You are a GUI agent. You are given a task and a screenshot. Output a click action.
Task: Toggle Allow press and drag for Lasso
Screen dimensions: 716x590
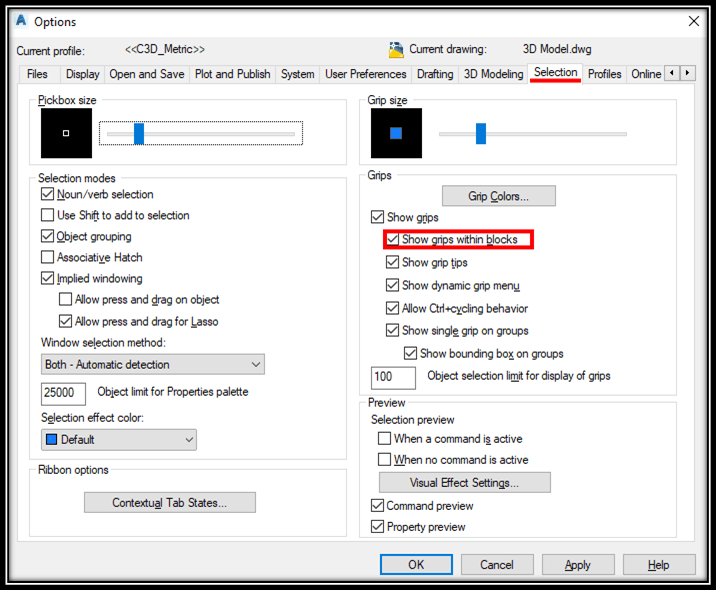pyautogui.click(x=65, y=321)
